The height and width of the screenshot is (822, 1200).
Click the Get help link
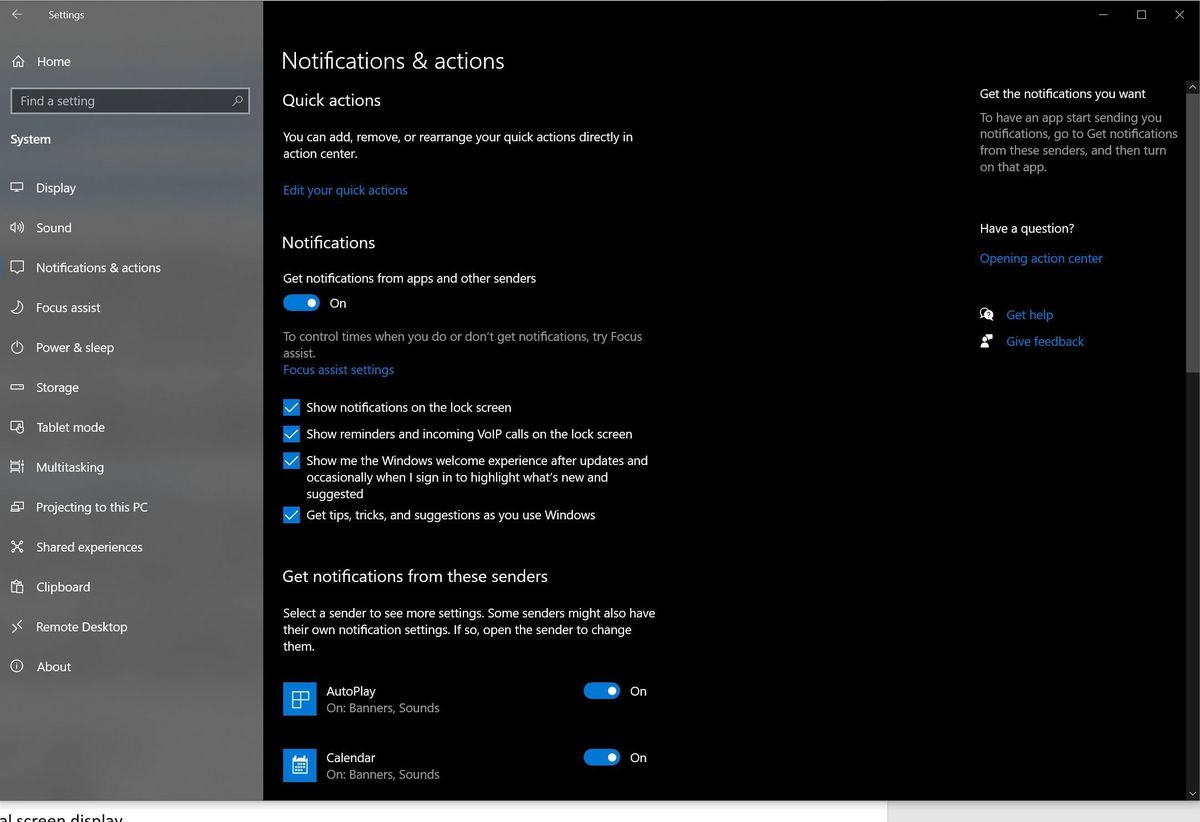pos(1029,315)
